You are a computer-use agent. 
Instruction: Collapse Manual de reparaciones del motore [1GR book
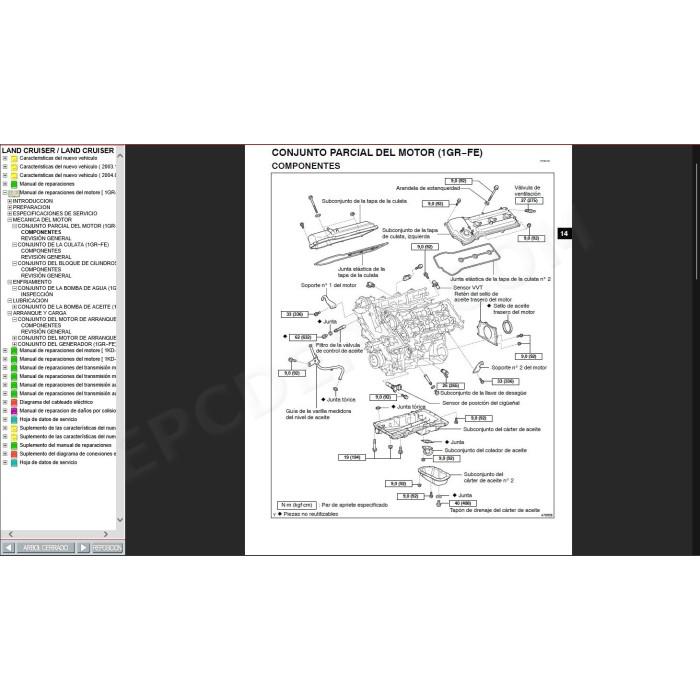tap(5, 193)
